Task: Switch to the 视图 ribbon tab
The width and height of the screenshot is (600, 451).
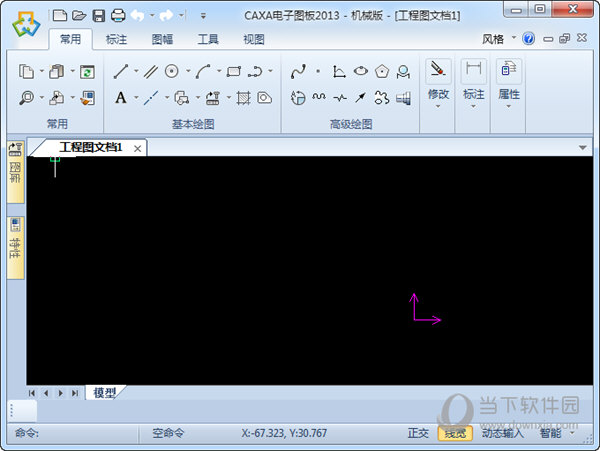Action: [x=254, y=39]
